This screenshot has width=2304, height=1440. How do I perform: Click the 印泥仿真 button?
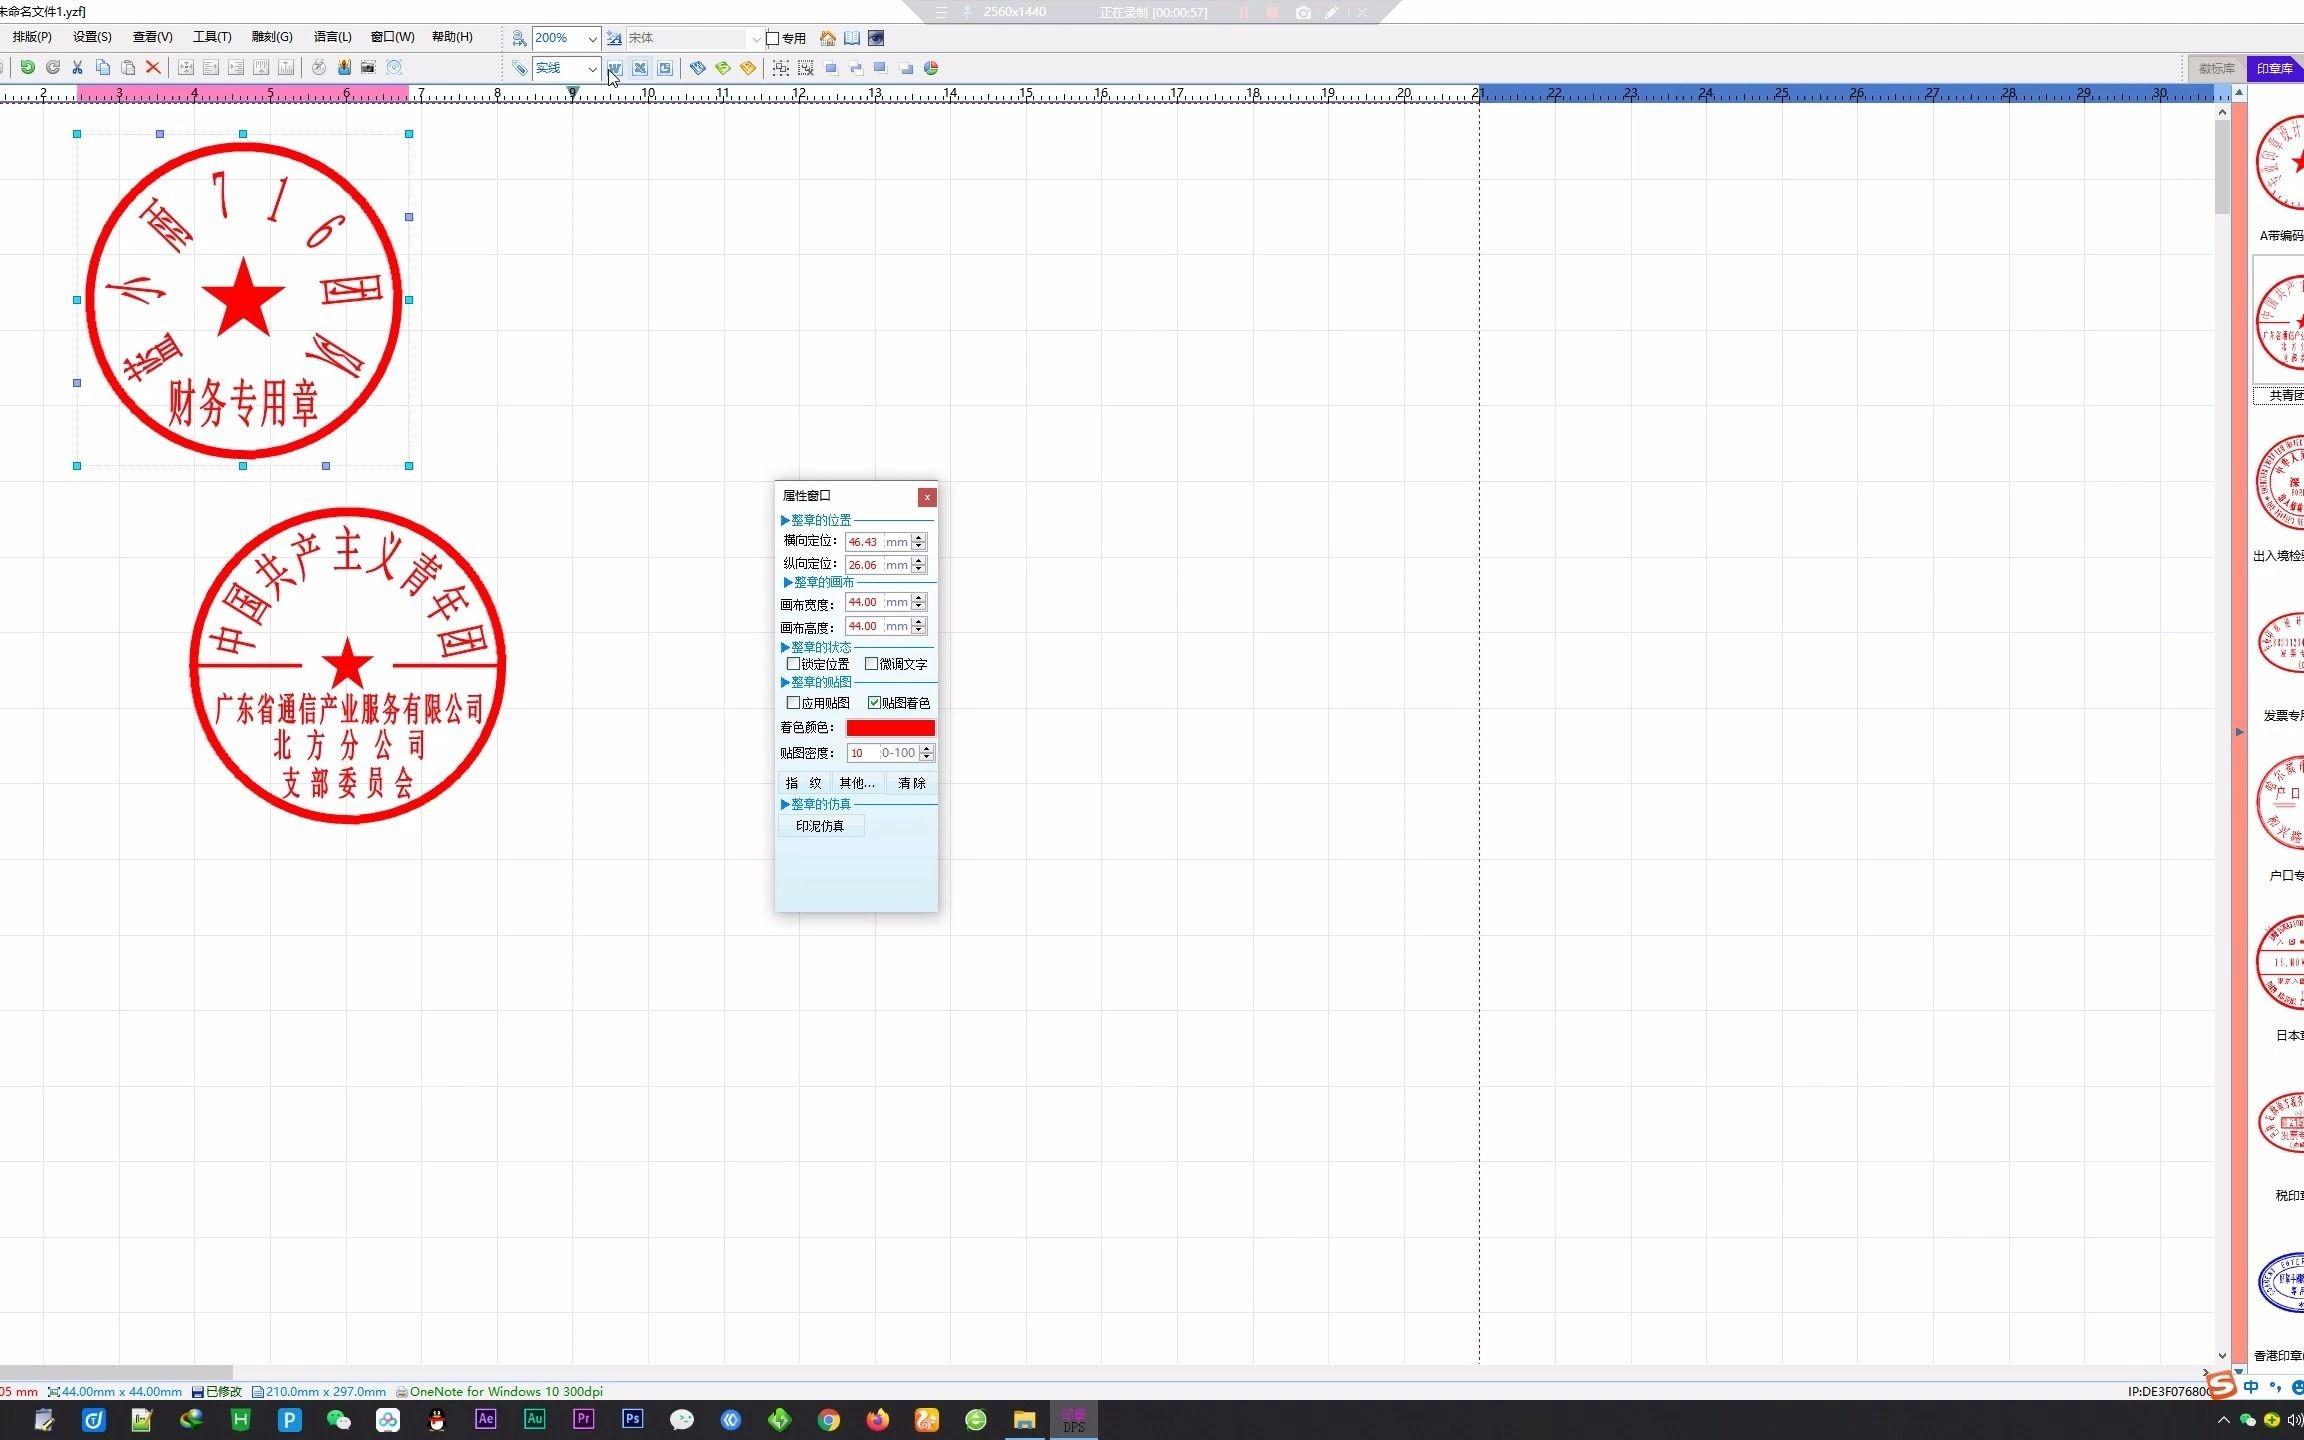821,826
